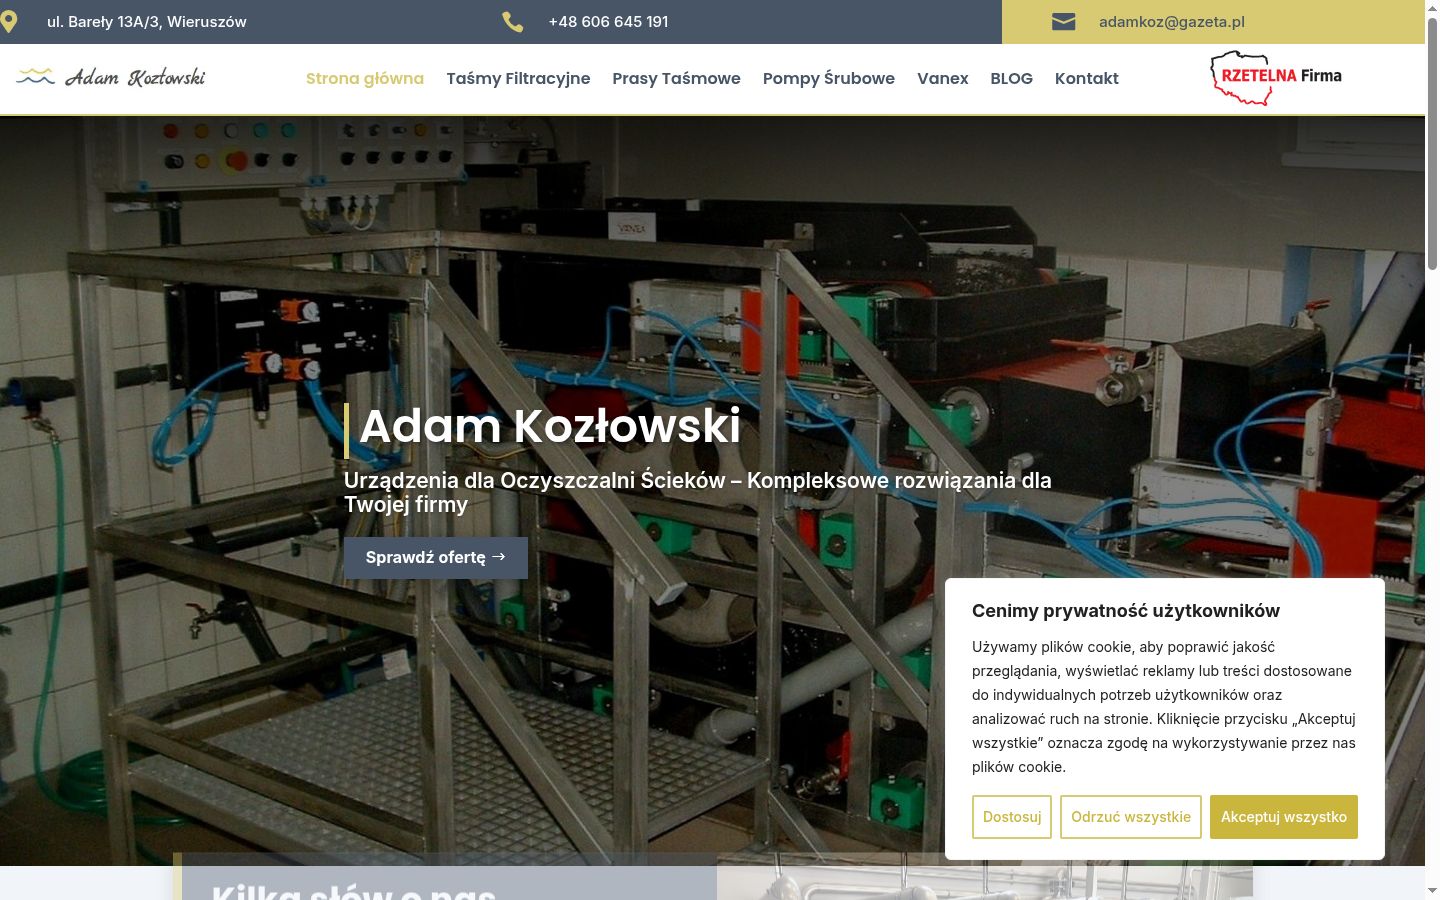Image resolution: width=1440 pixels, height=900 pixels.
Task: Open the BLOG page
Action: point(1012,78)
